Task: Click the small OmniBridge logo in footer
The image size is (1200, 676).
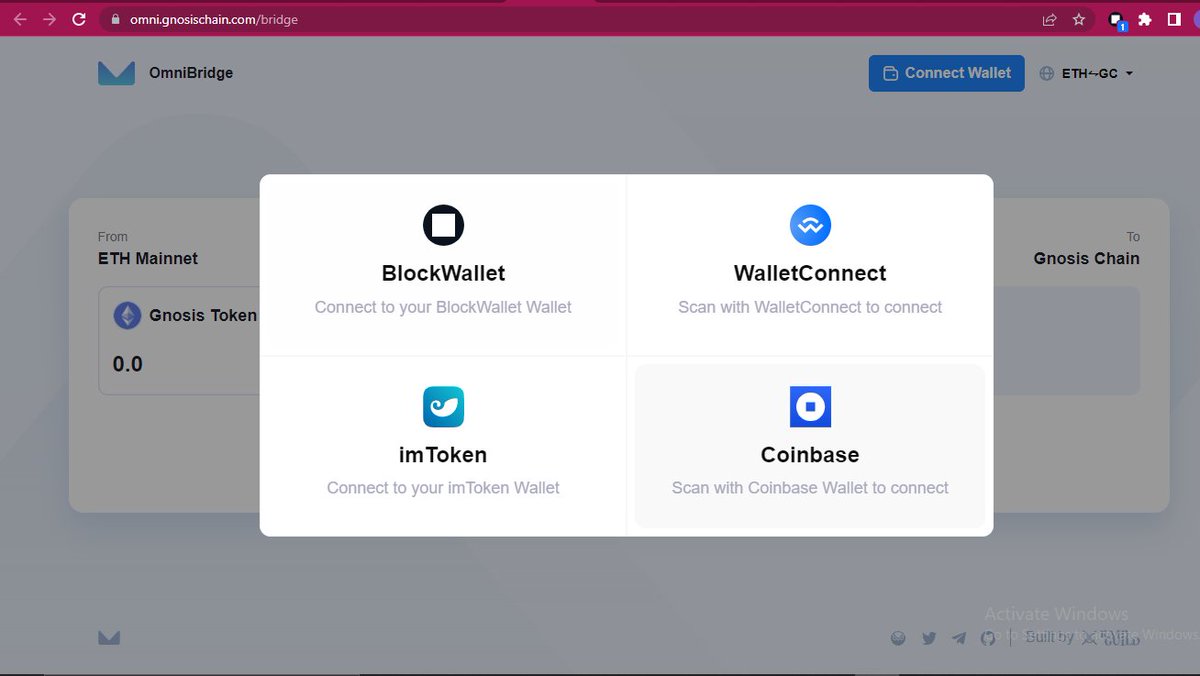Action: pos(109,637)
